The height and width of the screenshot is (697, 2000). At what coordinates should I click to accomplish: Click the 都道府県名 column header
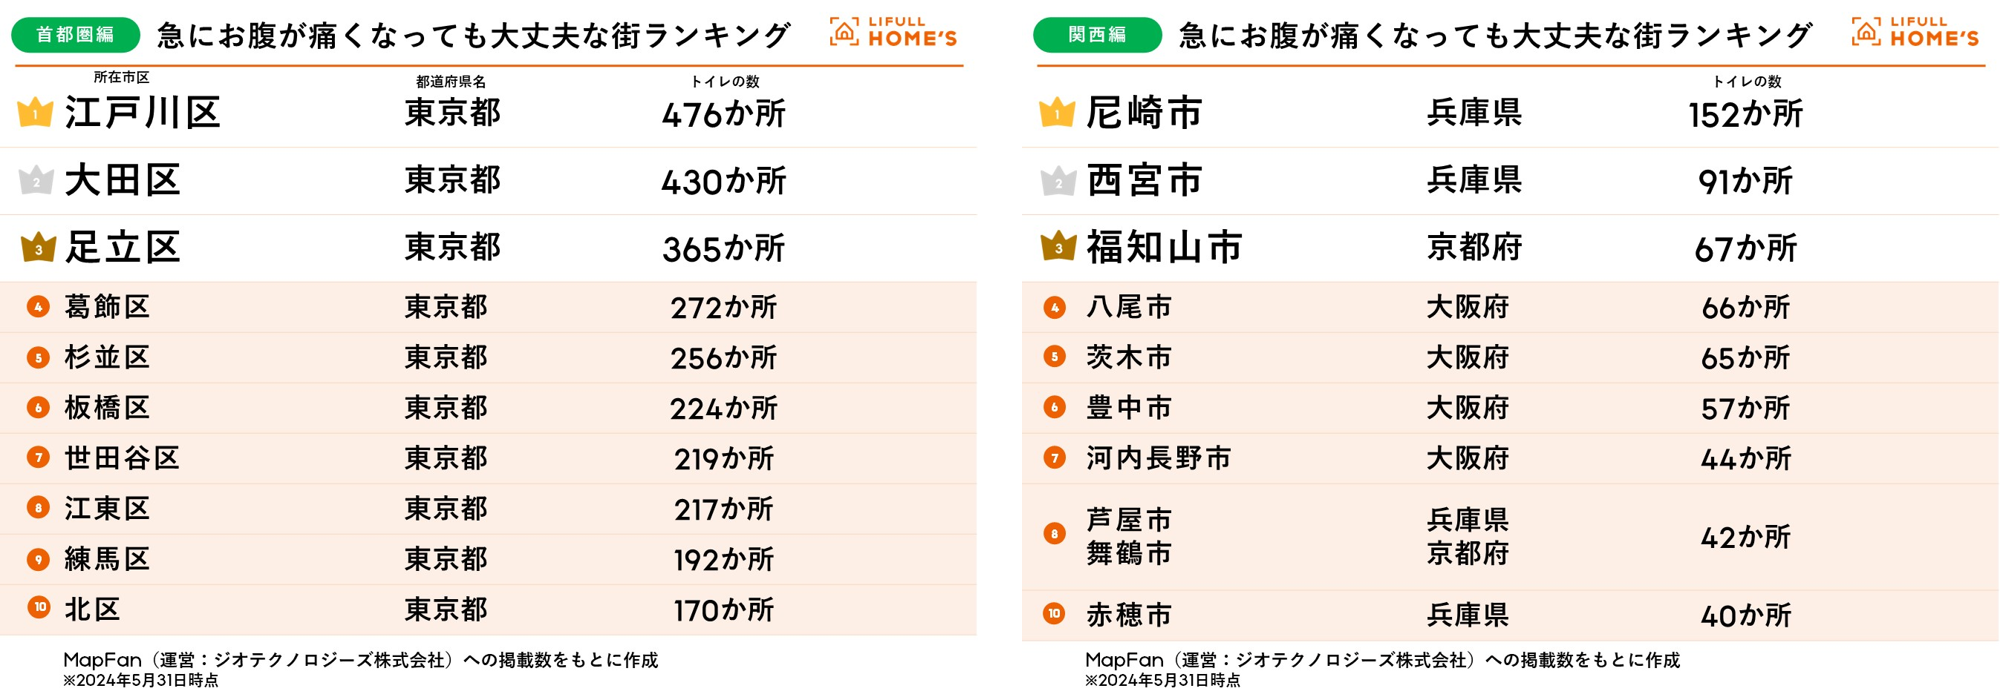click(451, 82)
